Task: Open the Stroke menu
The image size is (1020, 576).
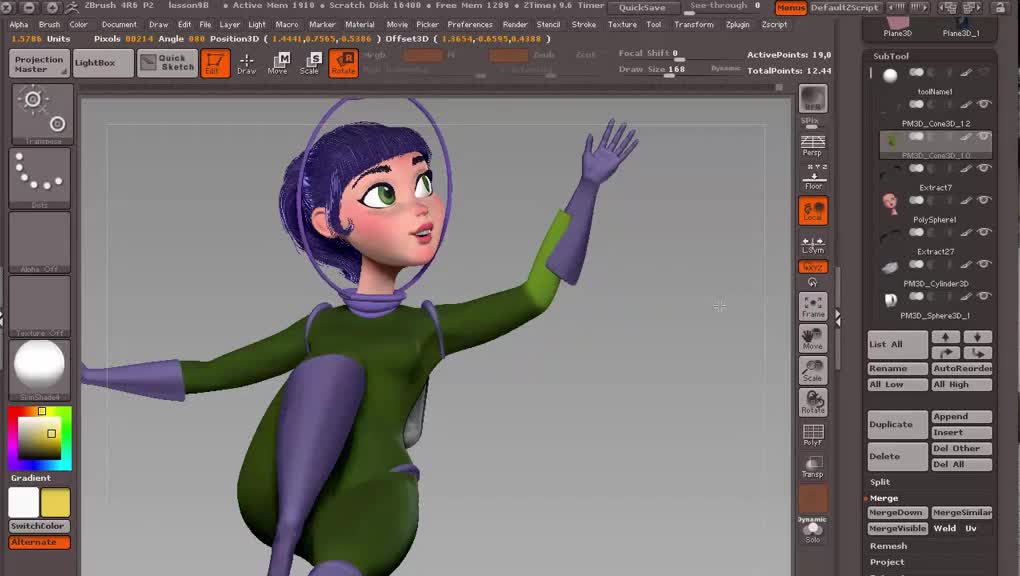Action: tap(584, 25)
